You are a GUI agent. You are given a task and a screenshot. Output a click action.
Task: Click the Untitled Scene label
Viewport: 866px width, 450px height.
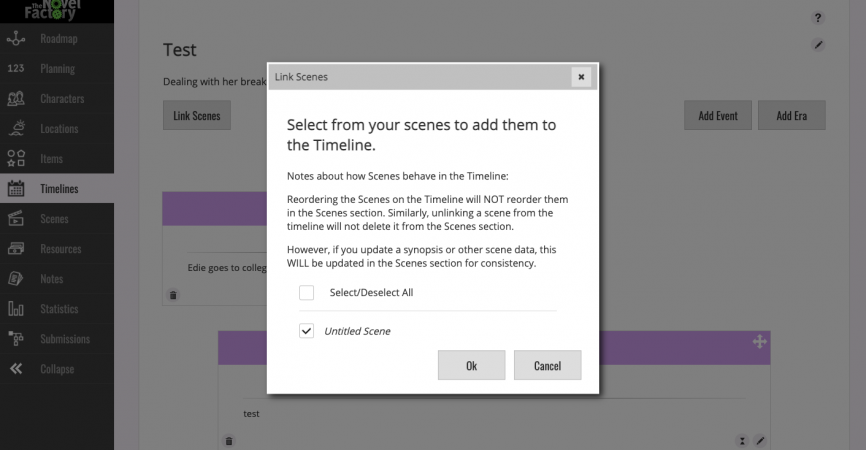coord(357,331)
